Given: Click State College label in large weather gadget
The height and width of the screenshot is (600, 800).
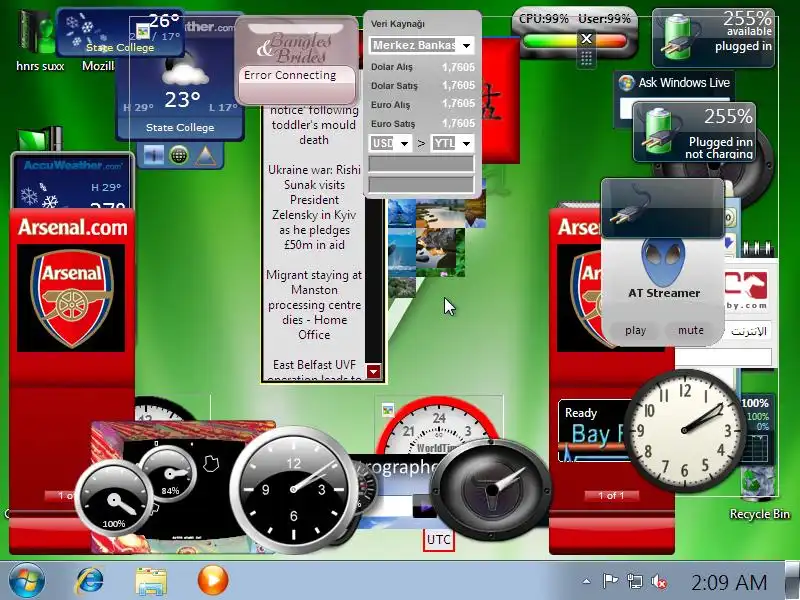Looking at the screenshot, I should click(180, 128).
